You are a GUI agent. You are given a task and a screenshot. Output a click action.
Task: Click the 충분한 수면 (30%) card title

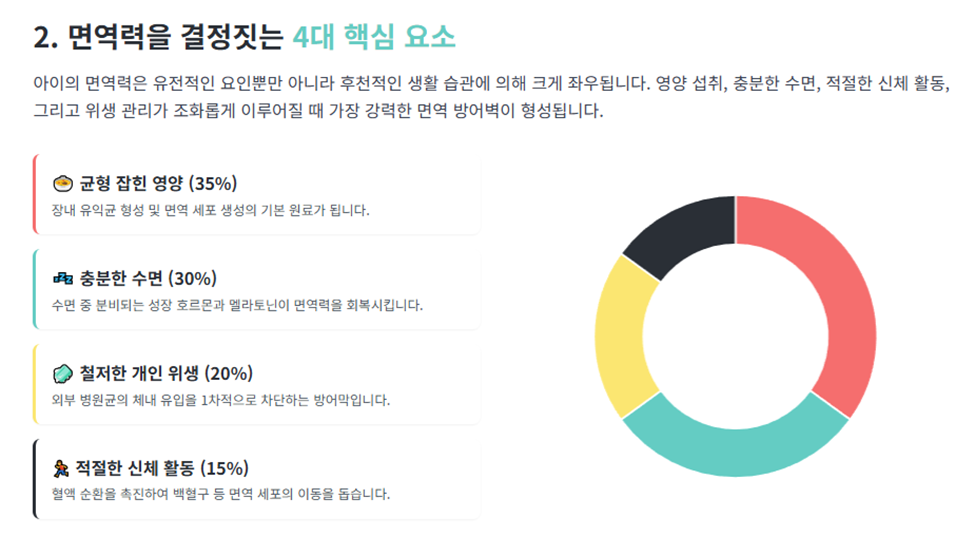click(148, 278)
